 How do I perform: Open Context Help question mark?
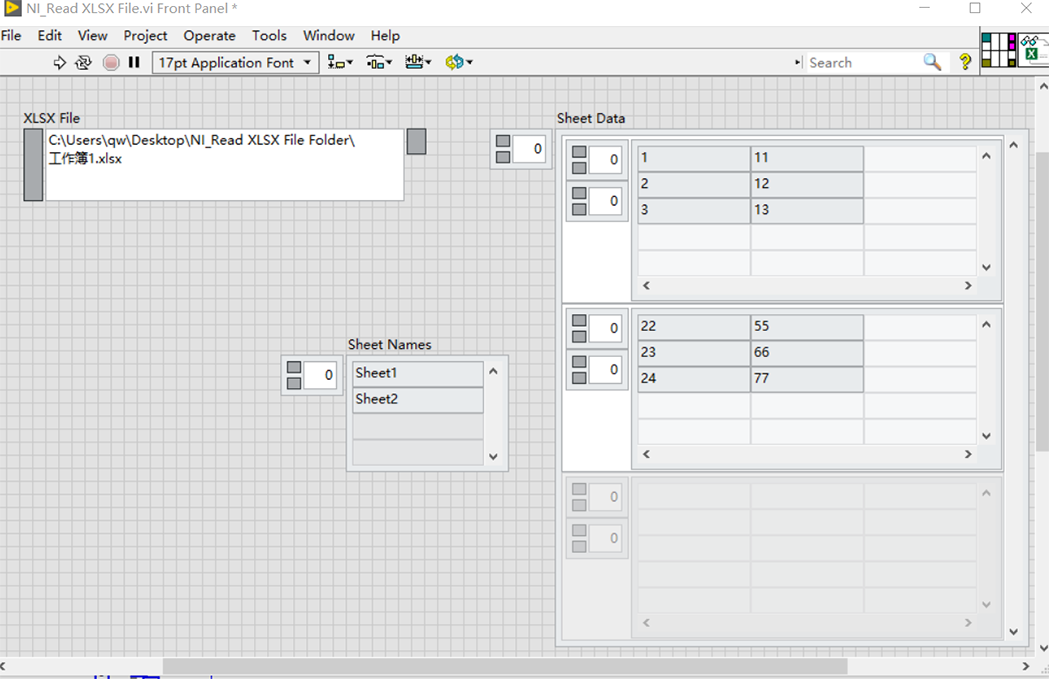coord(965,62)
